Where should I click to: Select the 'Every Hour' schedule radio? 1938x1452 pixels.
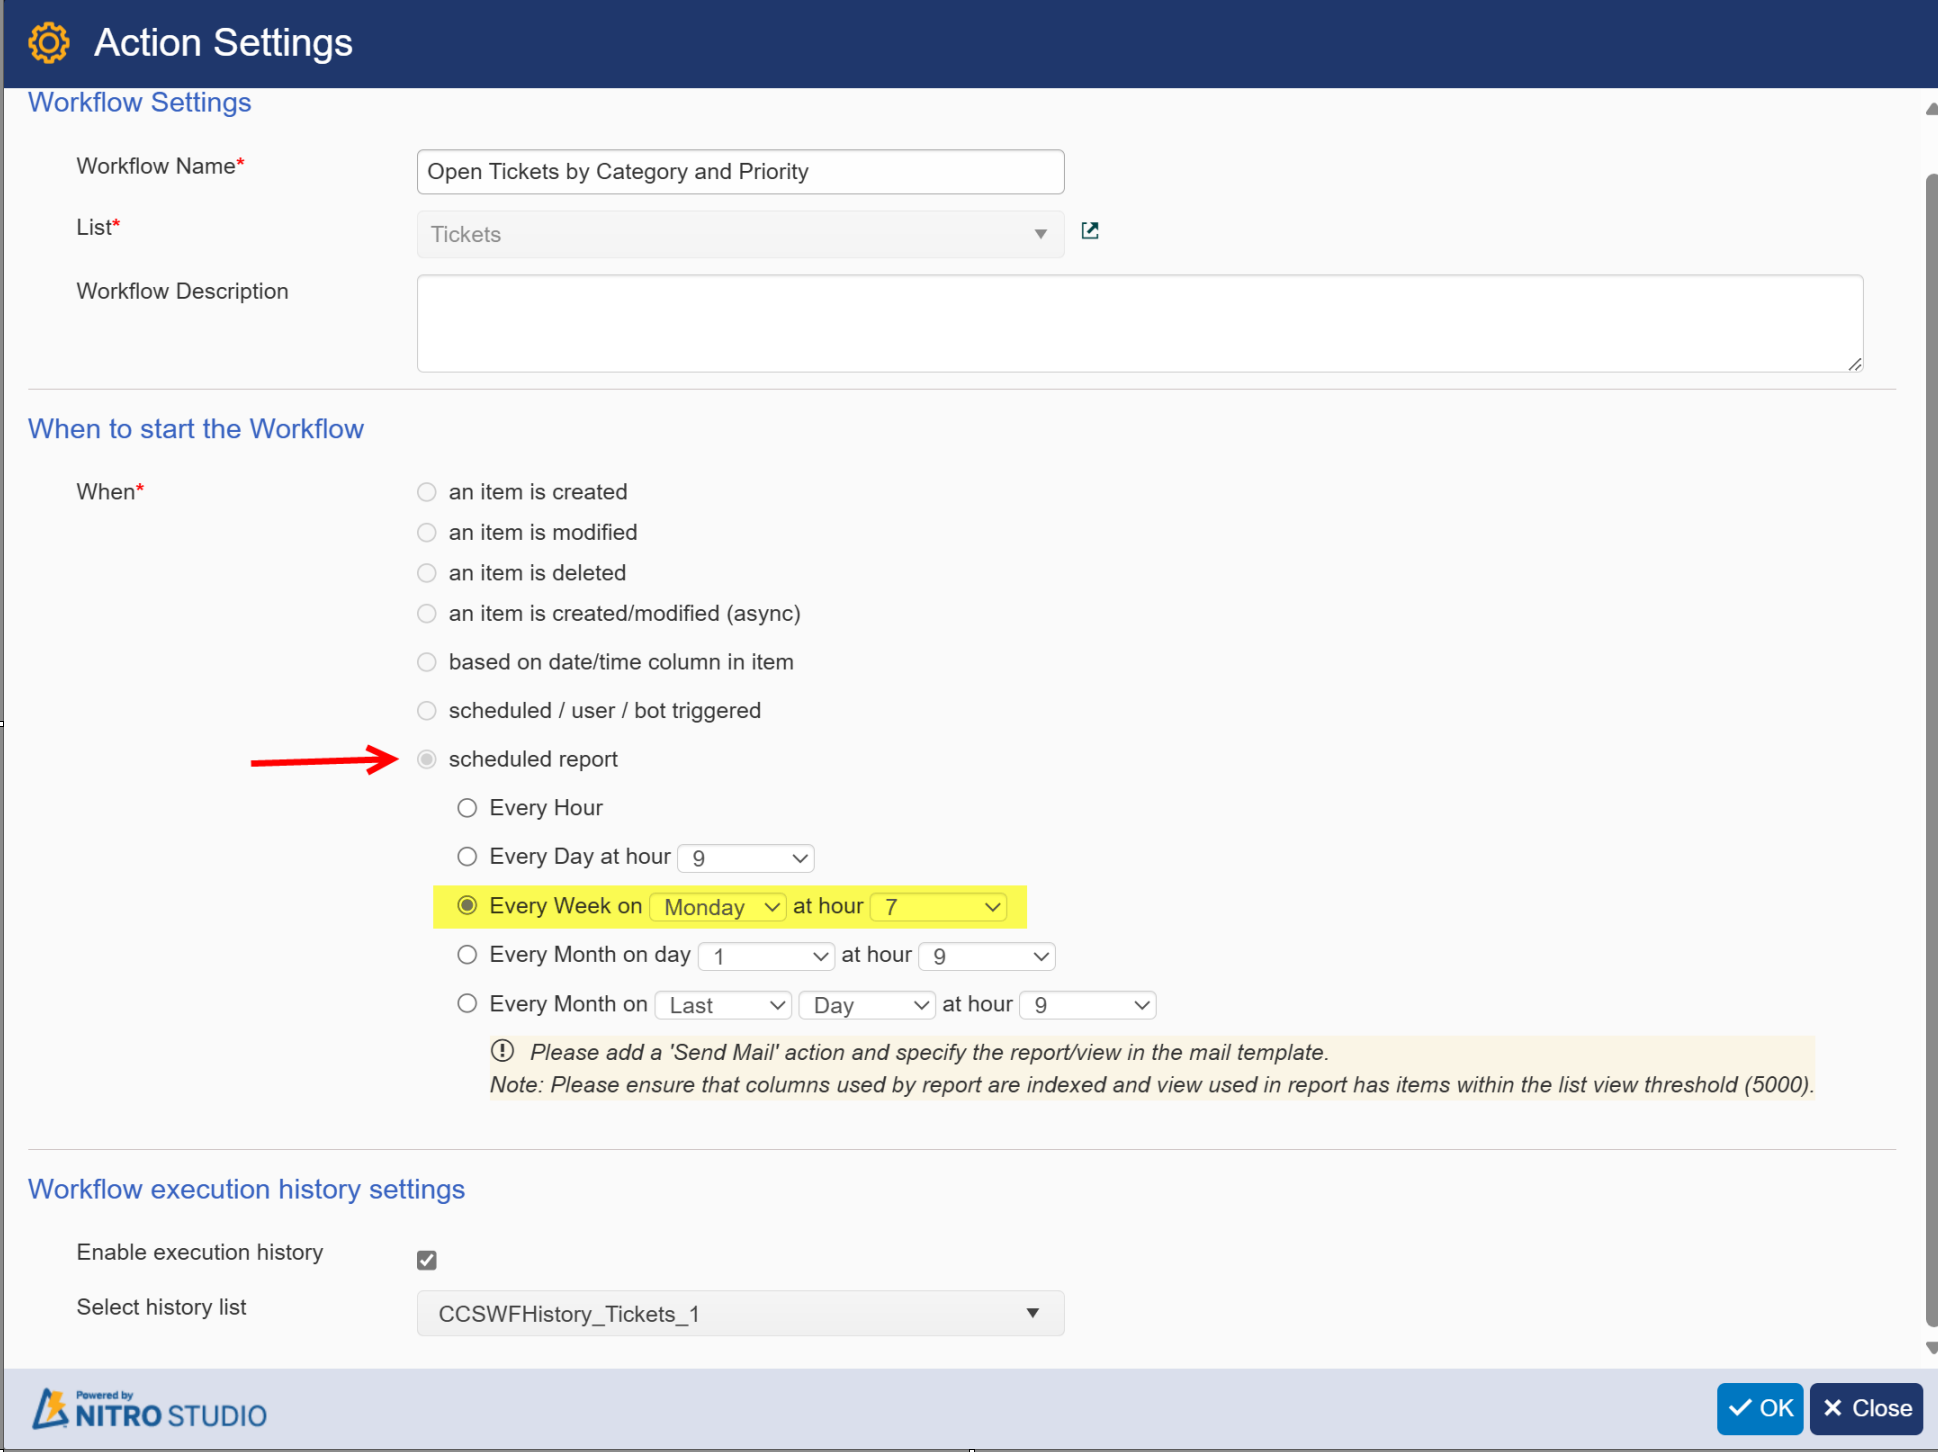pyautogui.click(x=467, y=808)
